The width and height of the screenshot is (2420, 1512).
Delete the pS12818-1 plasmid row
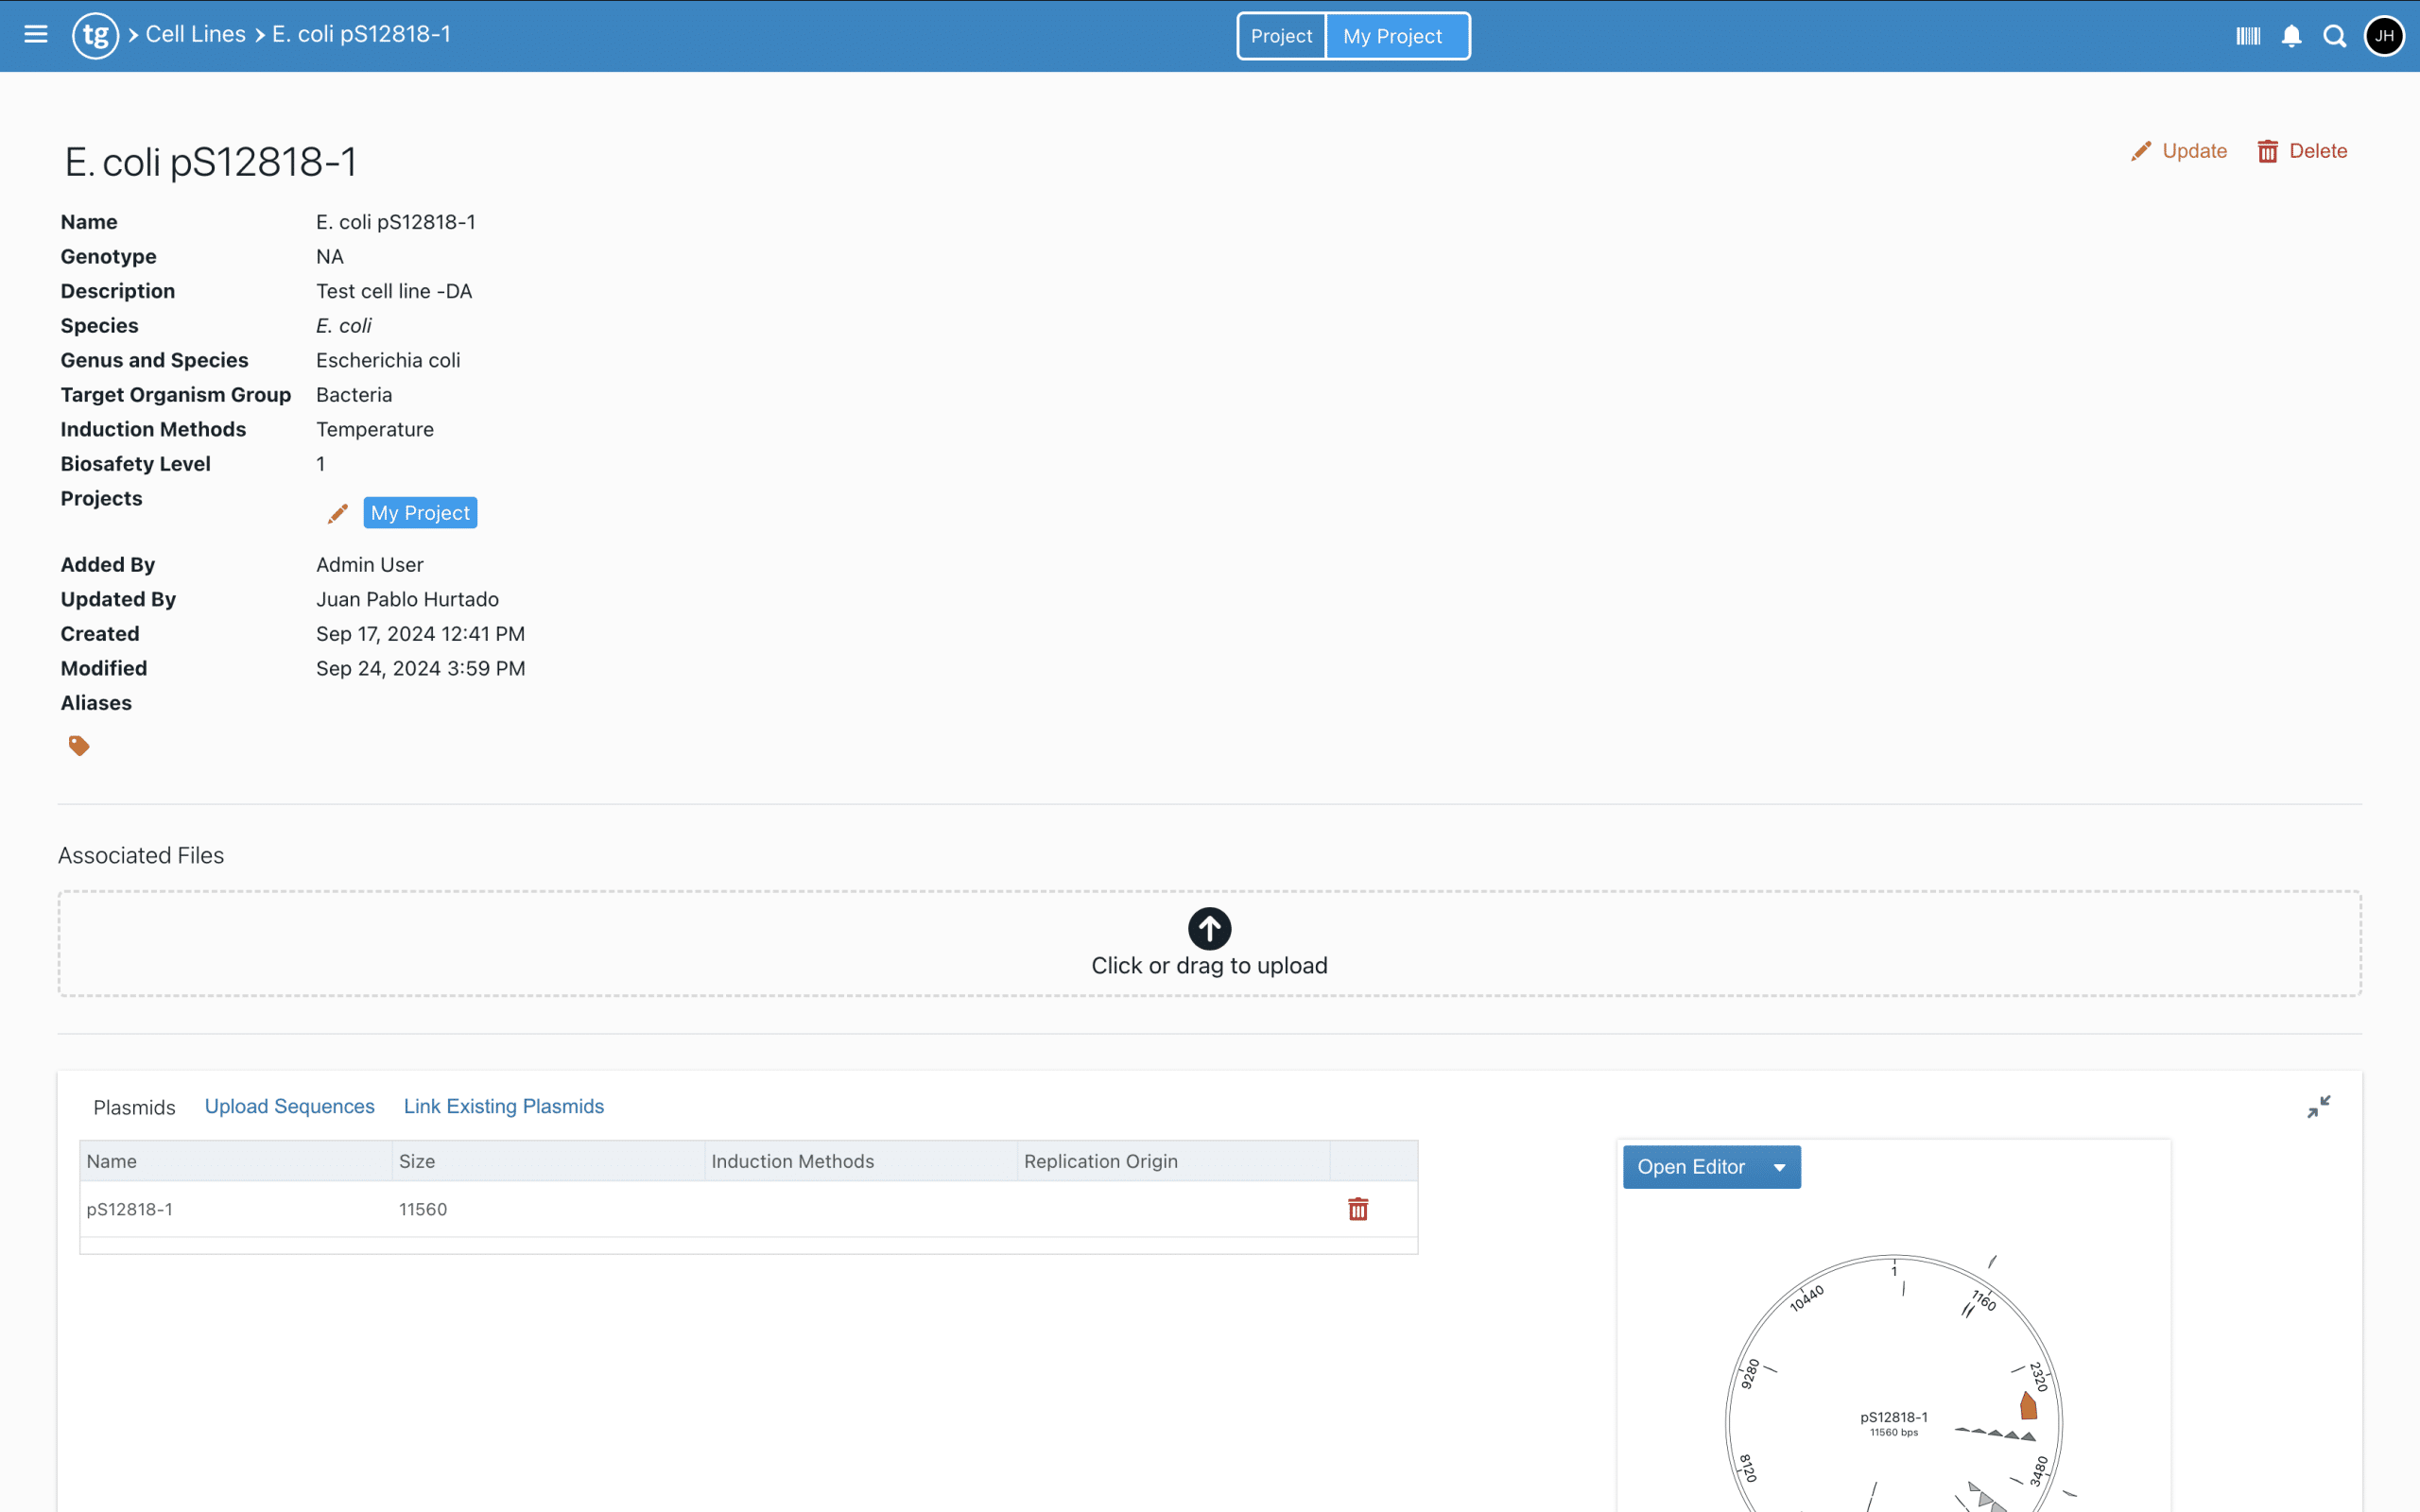point(1357,1209)
